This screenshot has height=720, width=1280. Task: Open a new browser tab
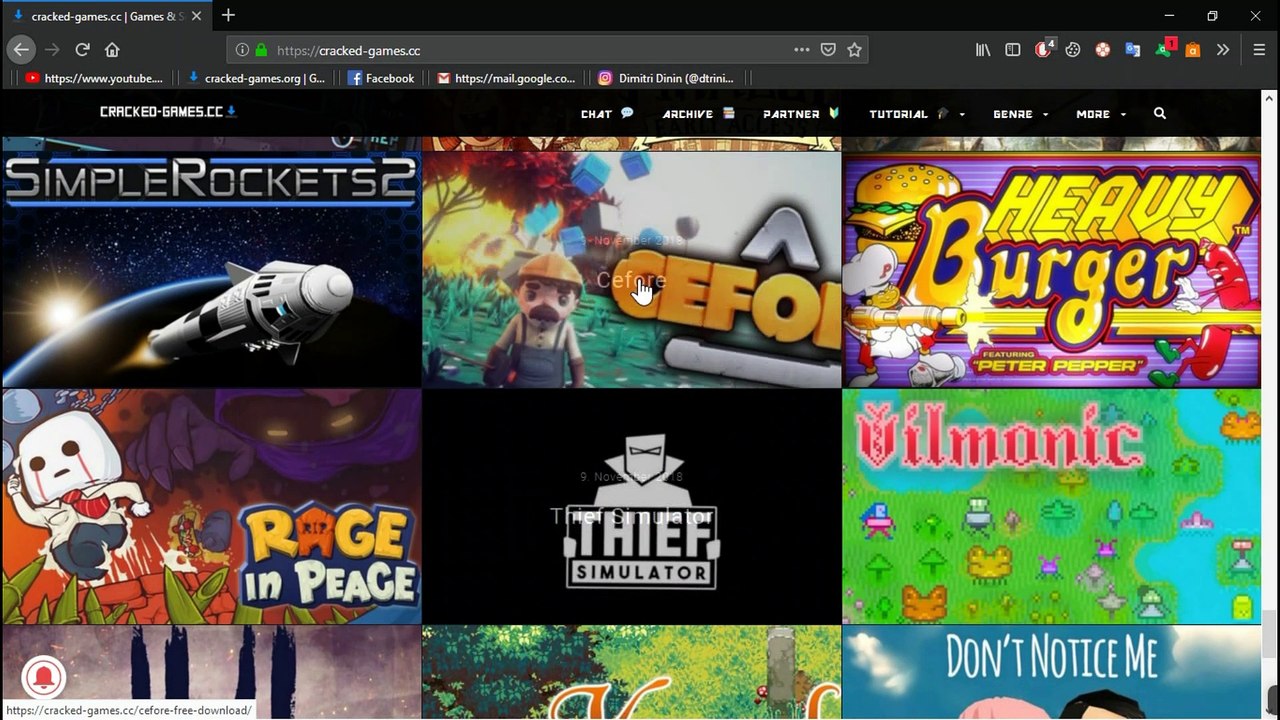tap(228, 15)
